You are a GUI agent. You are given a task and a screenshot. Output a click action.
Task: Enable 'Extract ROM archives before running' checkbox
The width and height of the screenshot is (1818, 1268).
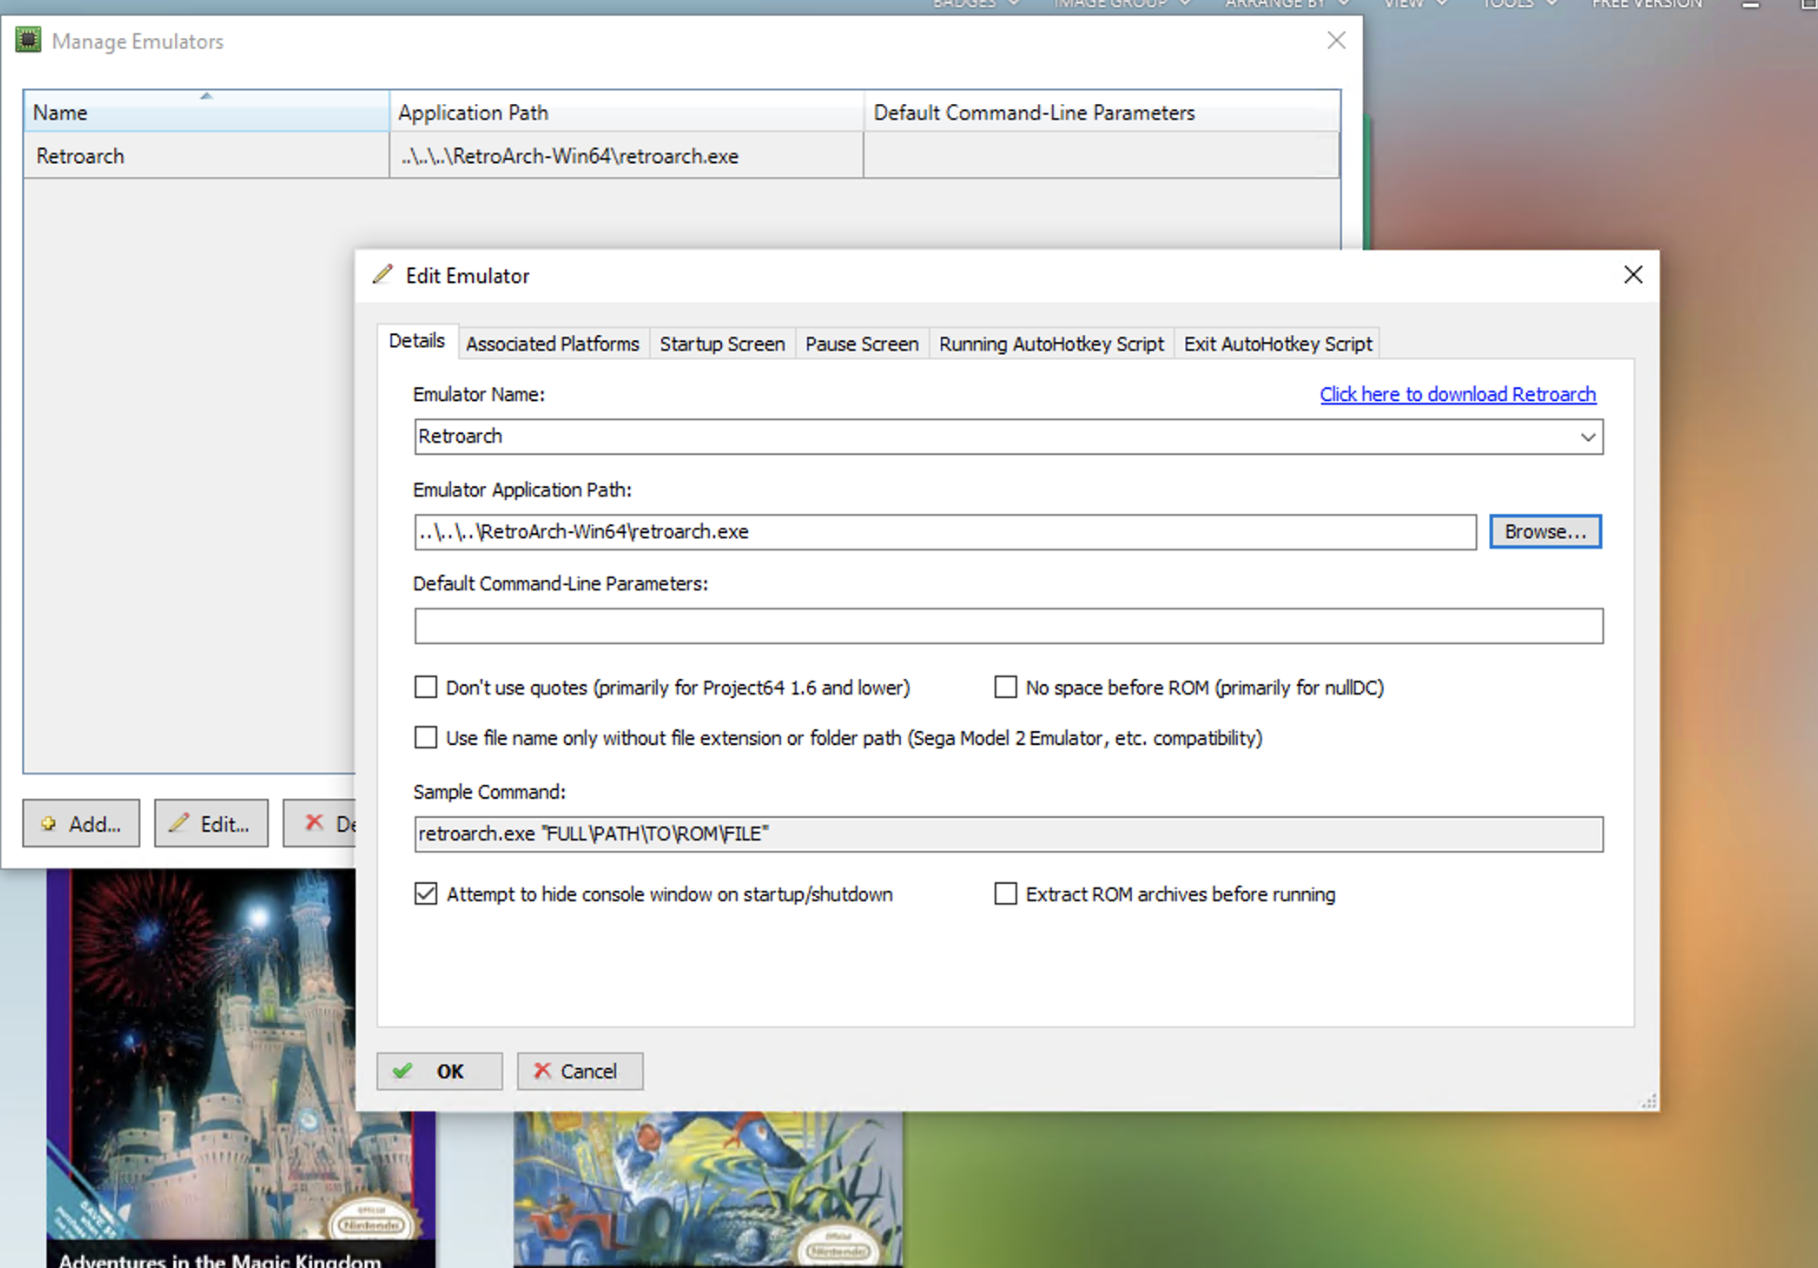click(x=1005, y=894)
